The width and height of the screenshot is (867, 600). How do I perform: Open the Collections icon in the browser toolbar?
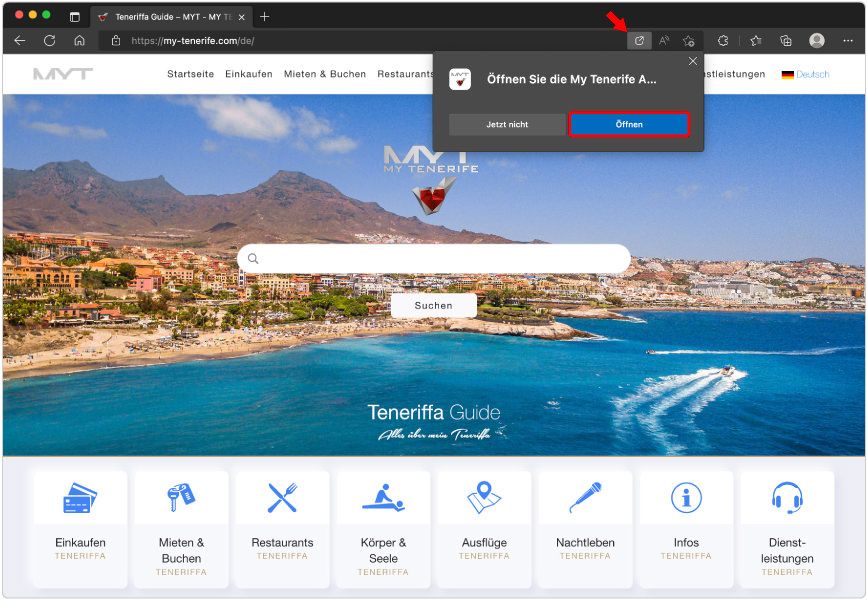click(x=784, y=41)
